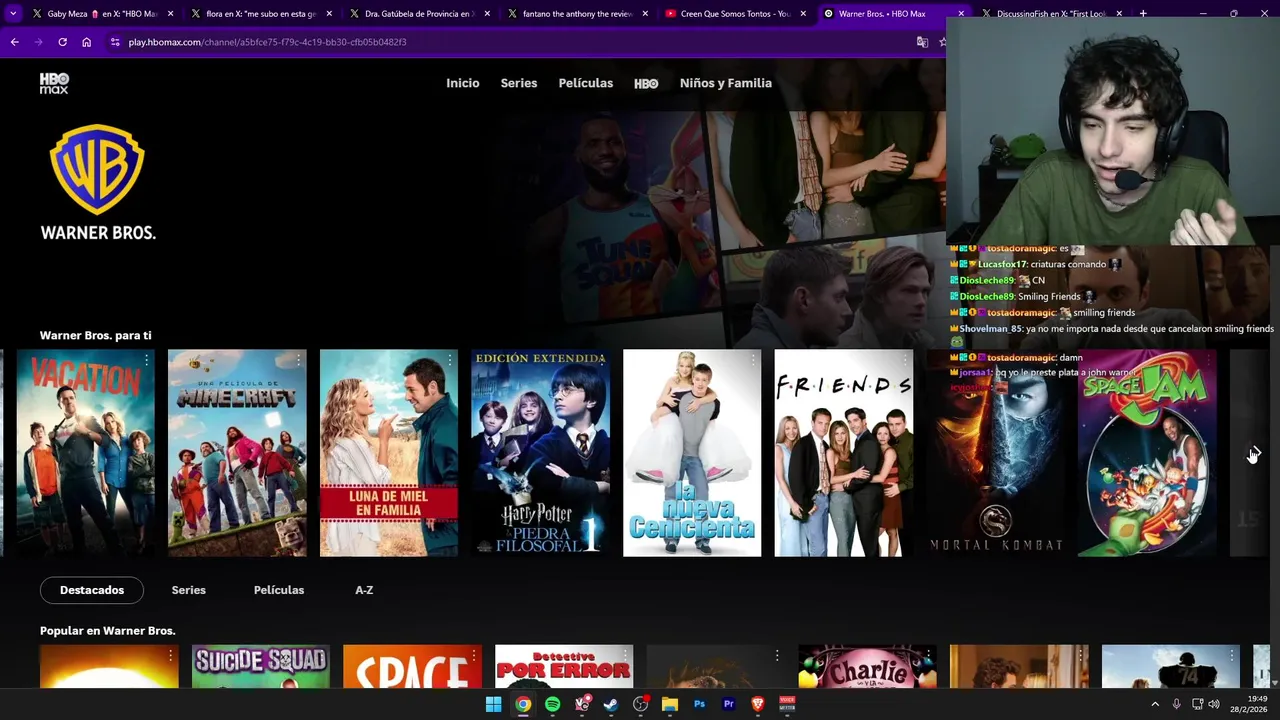Open the Friends series poster
Viewport: 1280px width, 720px height.
click(844, 453)
